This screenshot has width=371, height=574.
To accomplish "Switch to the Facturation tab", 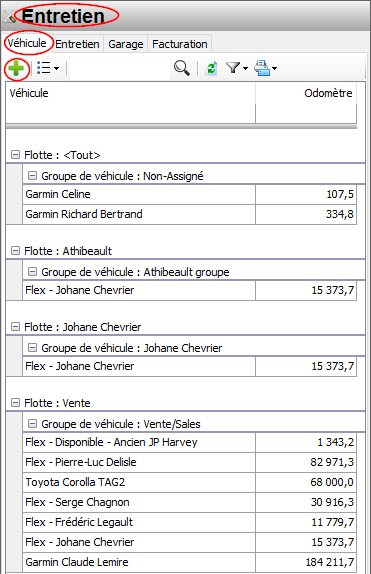I will [x=179, y=44].
